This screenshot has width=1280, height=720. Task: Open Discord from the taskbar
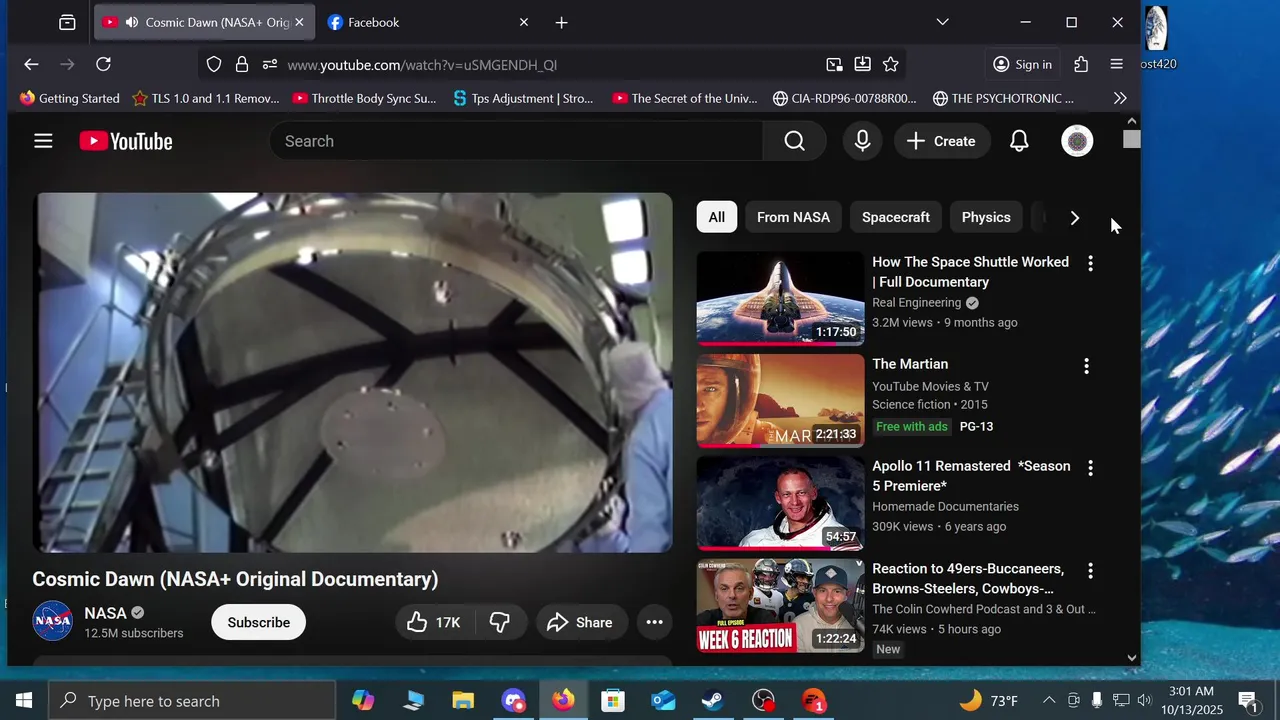(513, 701)
